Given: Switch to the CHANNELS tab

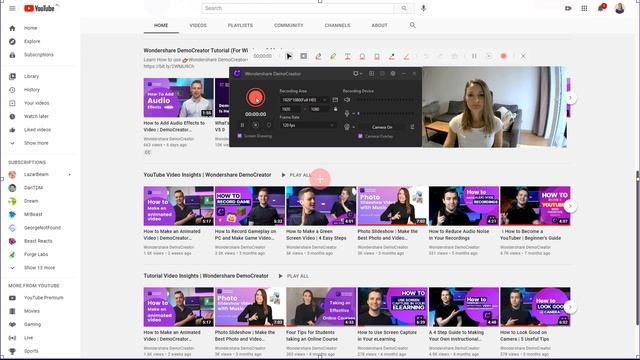Looking at the screenshot, I should coord(338,25).
